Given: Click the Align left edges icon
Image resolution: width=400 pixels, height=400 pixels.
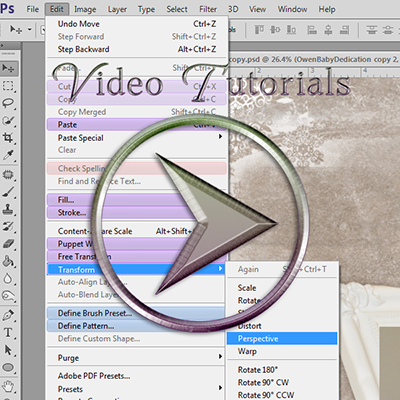Looking at the screenshot, I should coord(312,30).
